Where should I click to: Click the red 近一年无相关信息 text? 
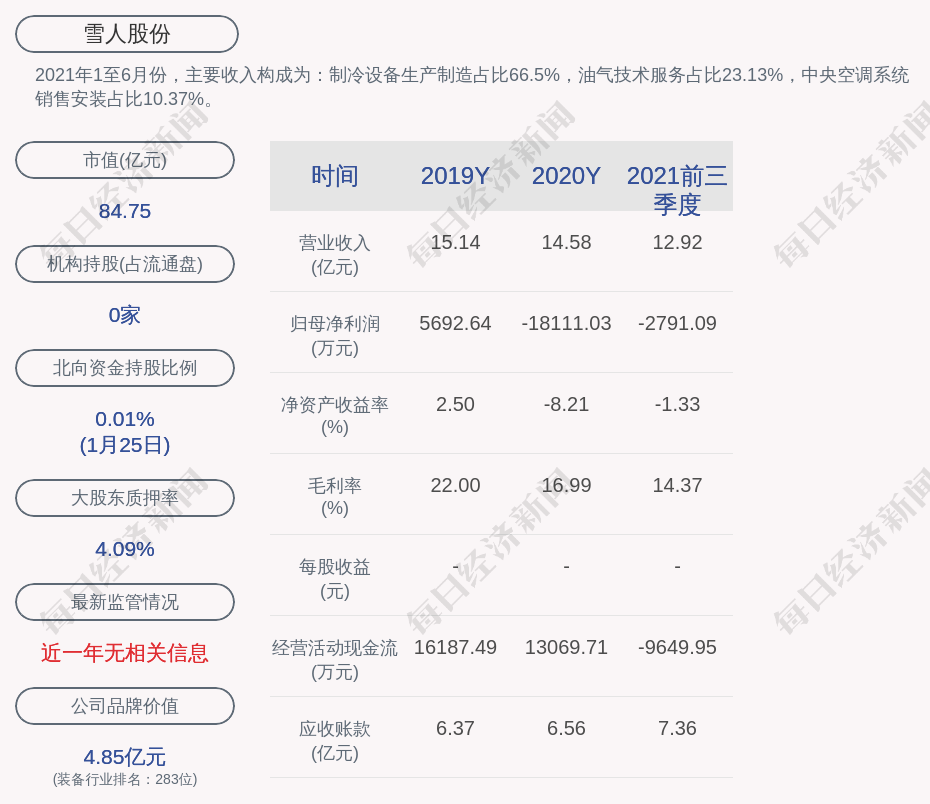(125, 653)
